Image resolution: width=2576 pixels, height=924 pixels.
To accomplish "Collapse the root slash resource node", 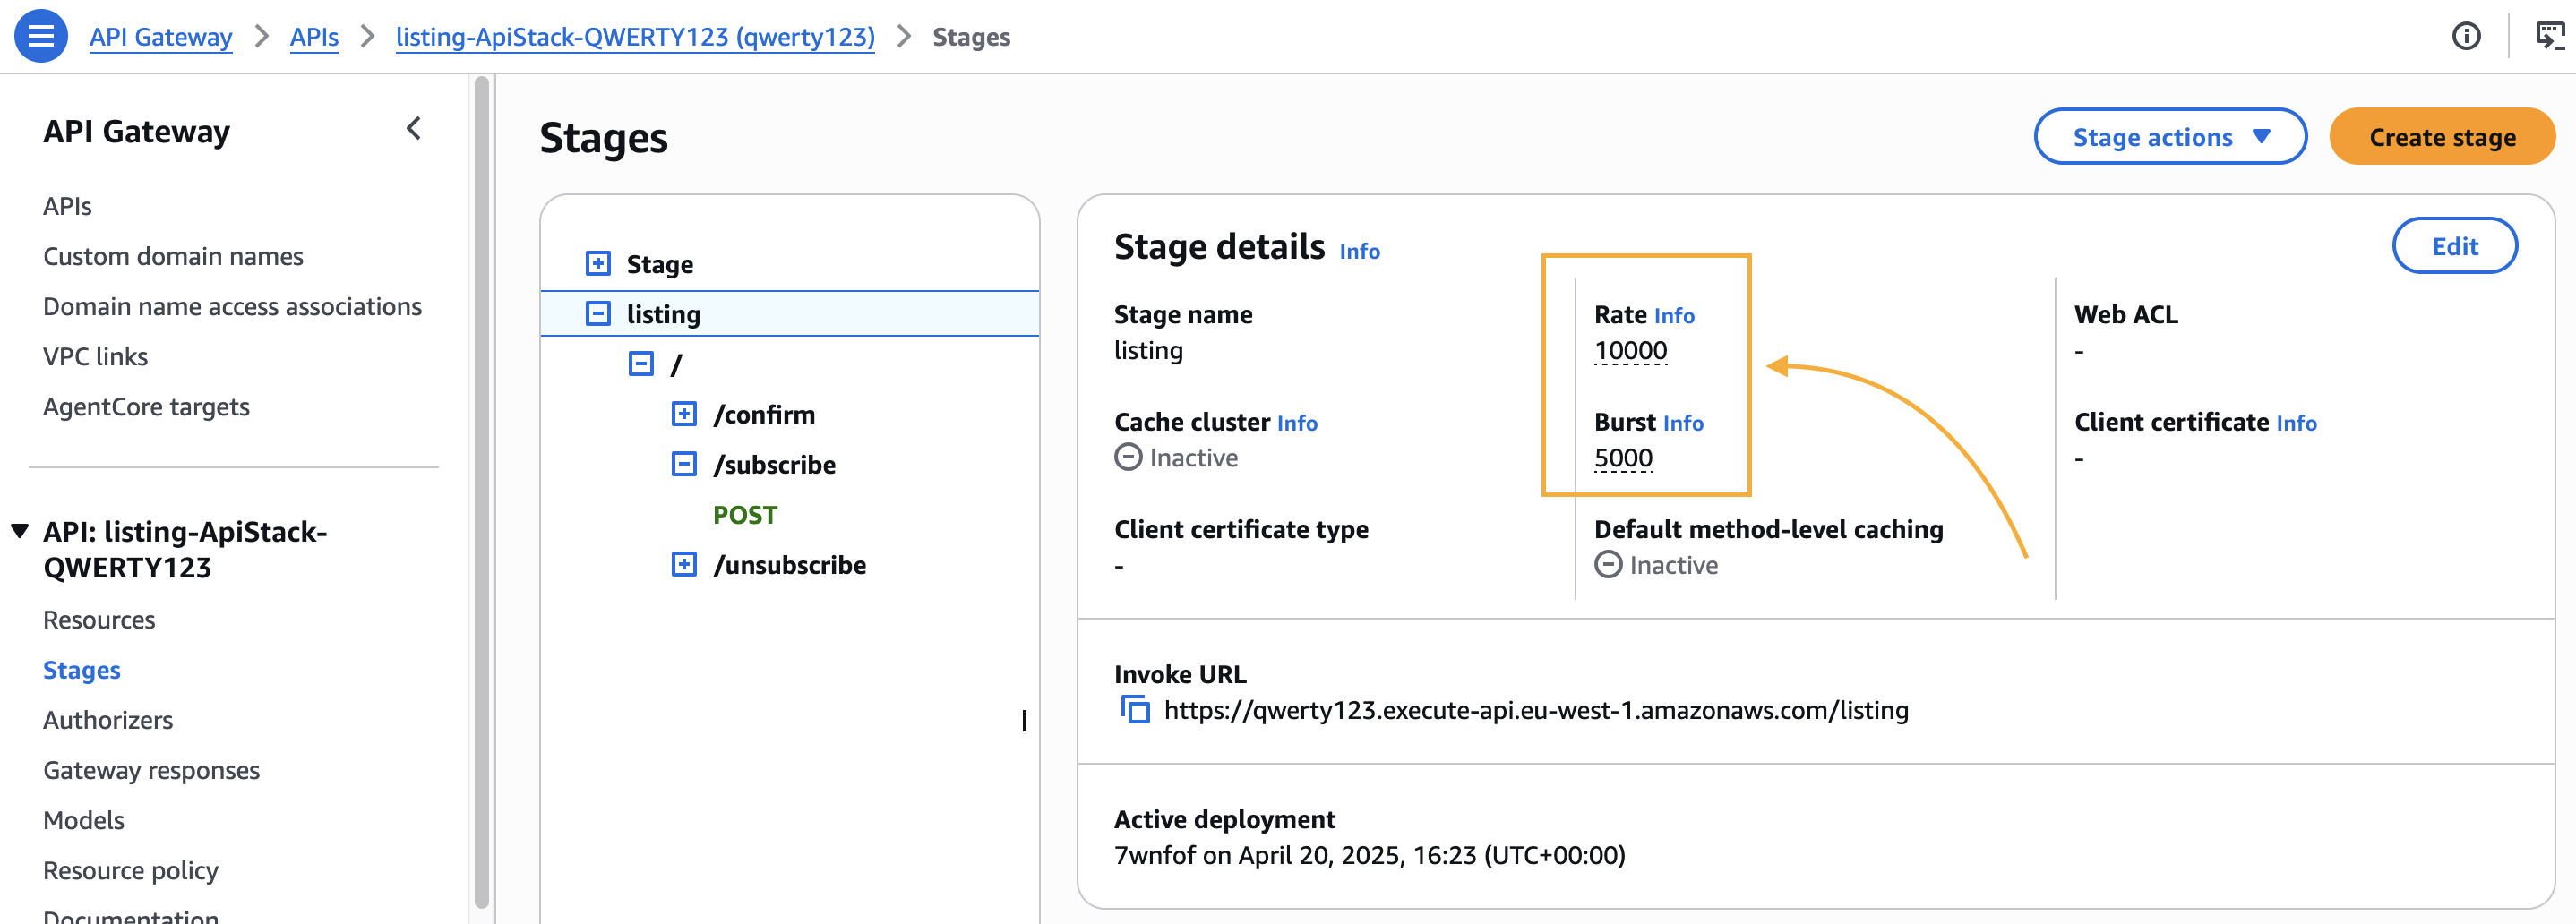I will pos(641,363).
